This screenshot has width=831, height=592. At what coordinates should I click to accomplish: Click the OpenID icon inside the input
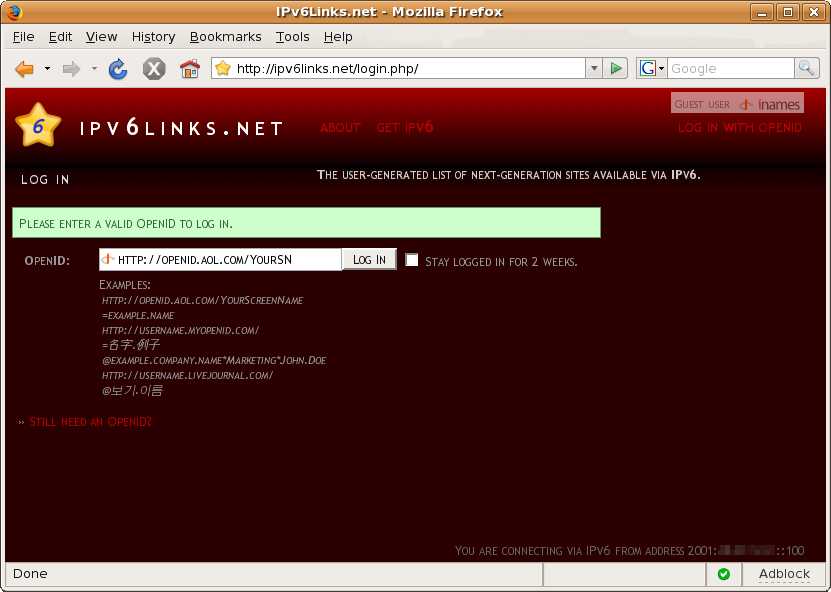108,259
